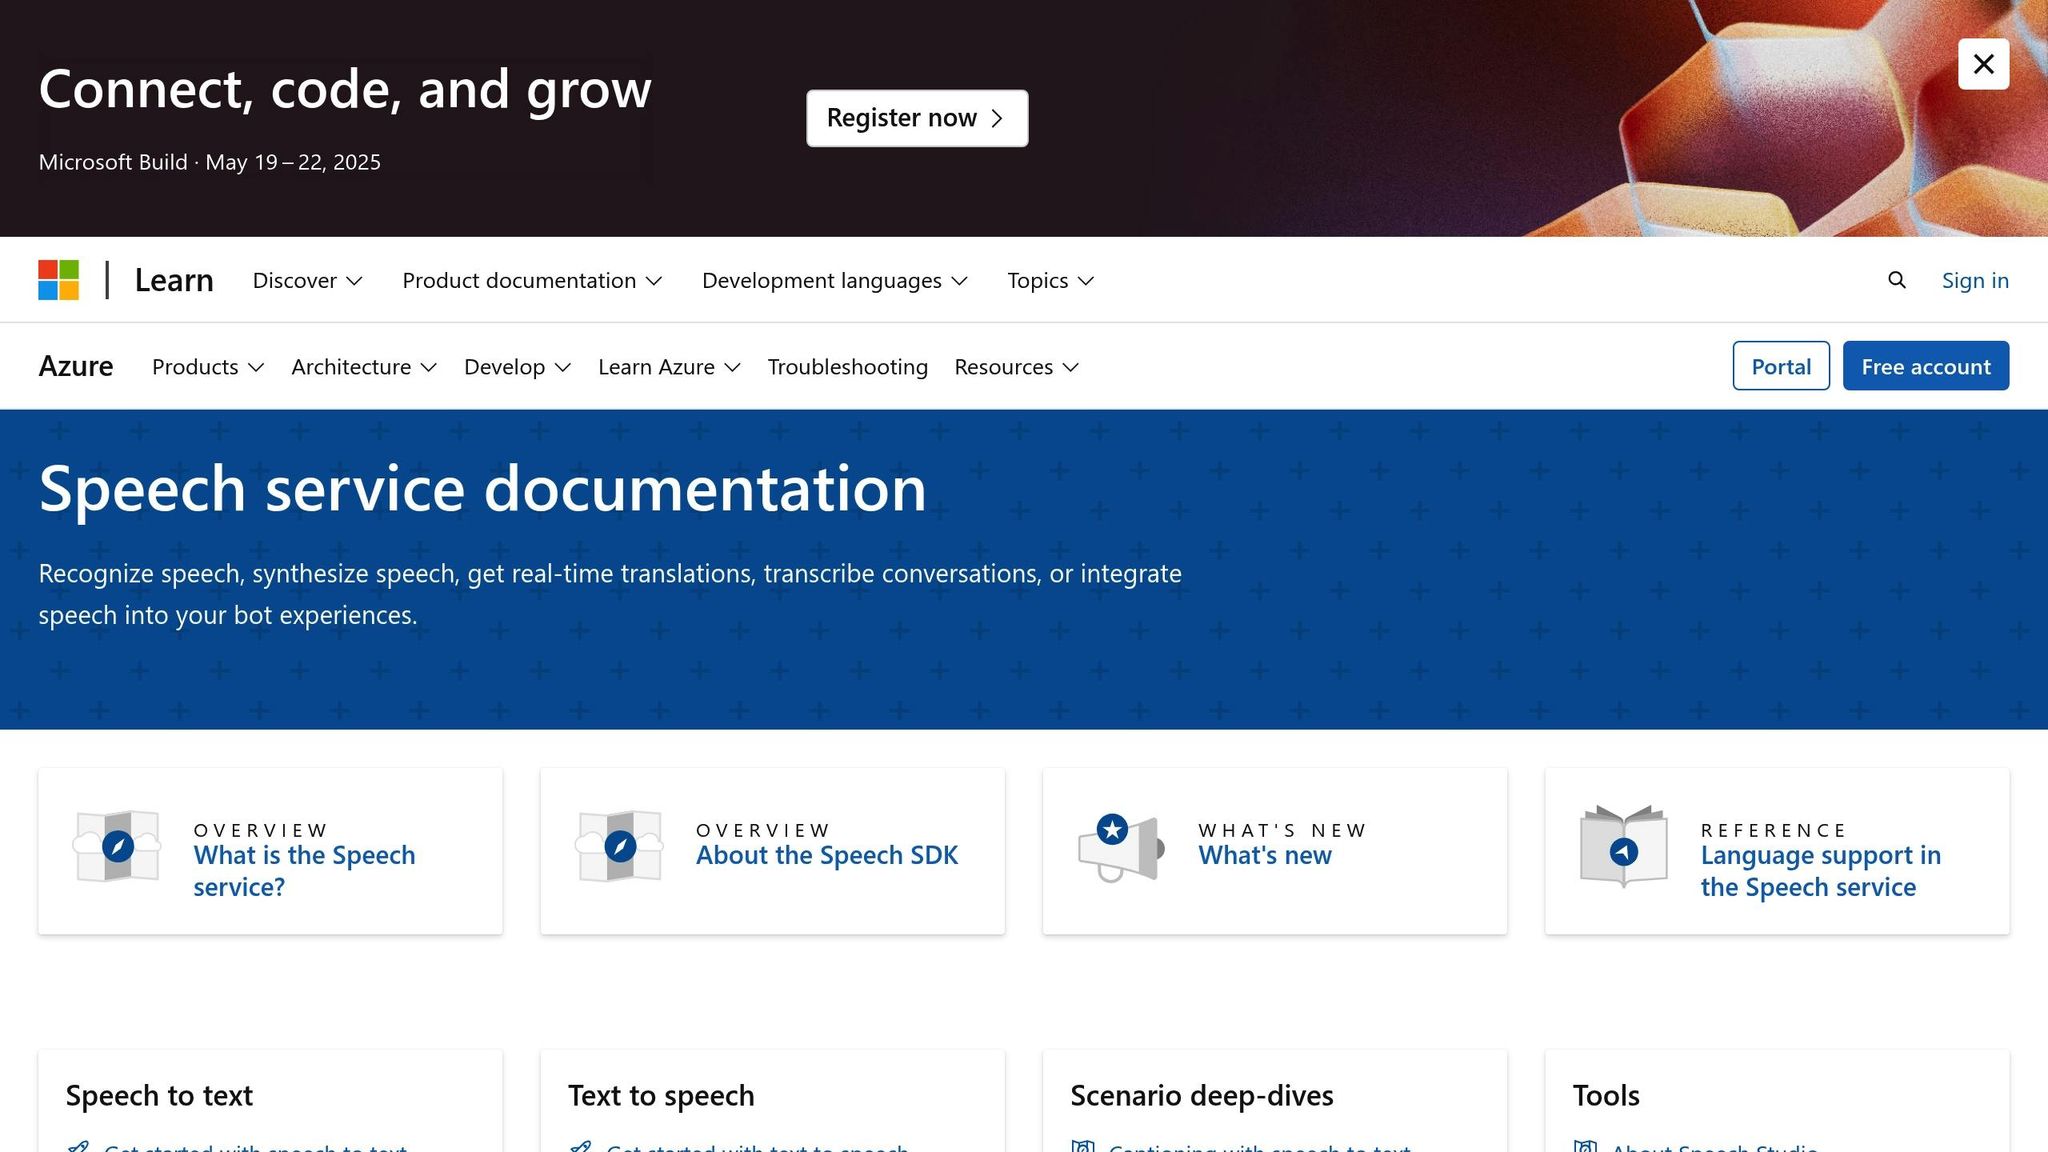
Task: Open 'Language support in the Speech service'
Action: [1820, 871]
